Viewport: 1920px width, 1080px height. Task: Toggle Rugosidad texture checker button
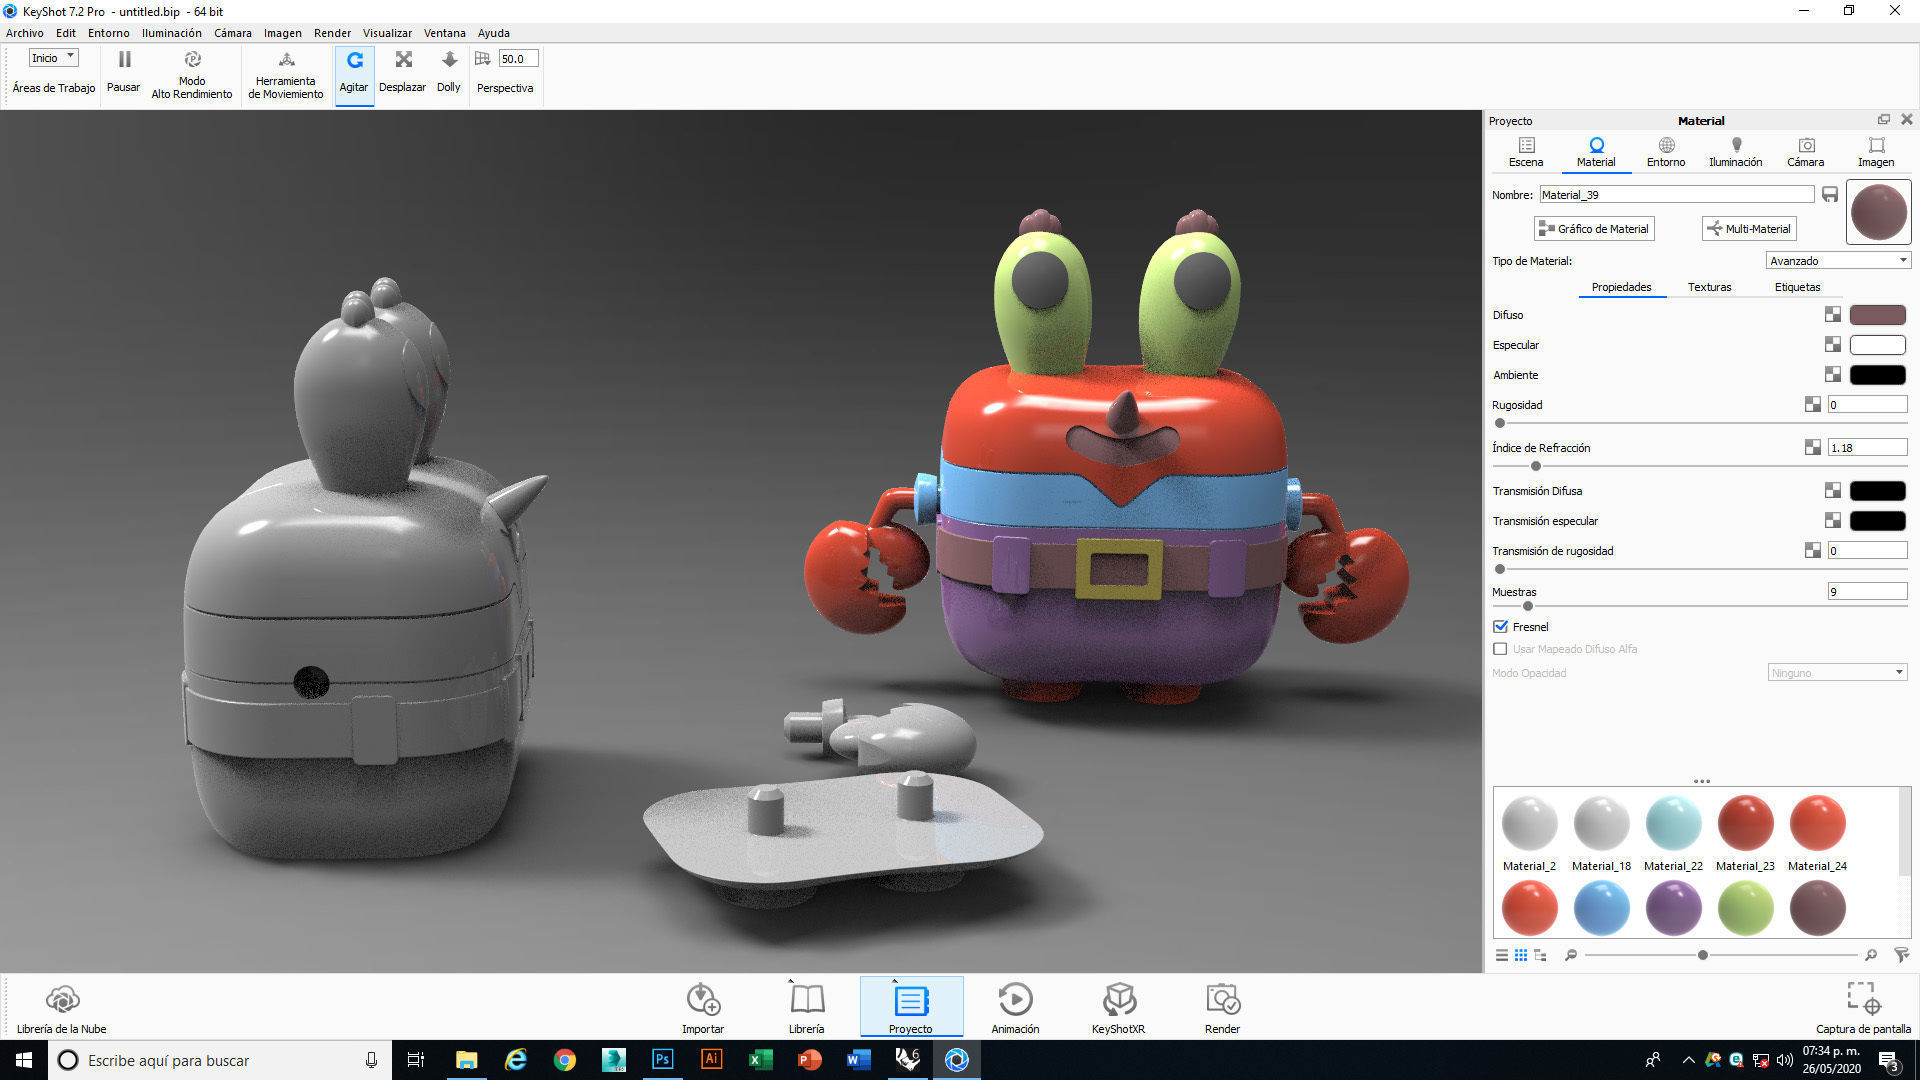click(1812, 405)
